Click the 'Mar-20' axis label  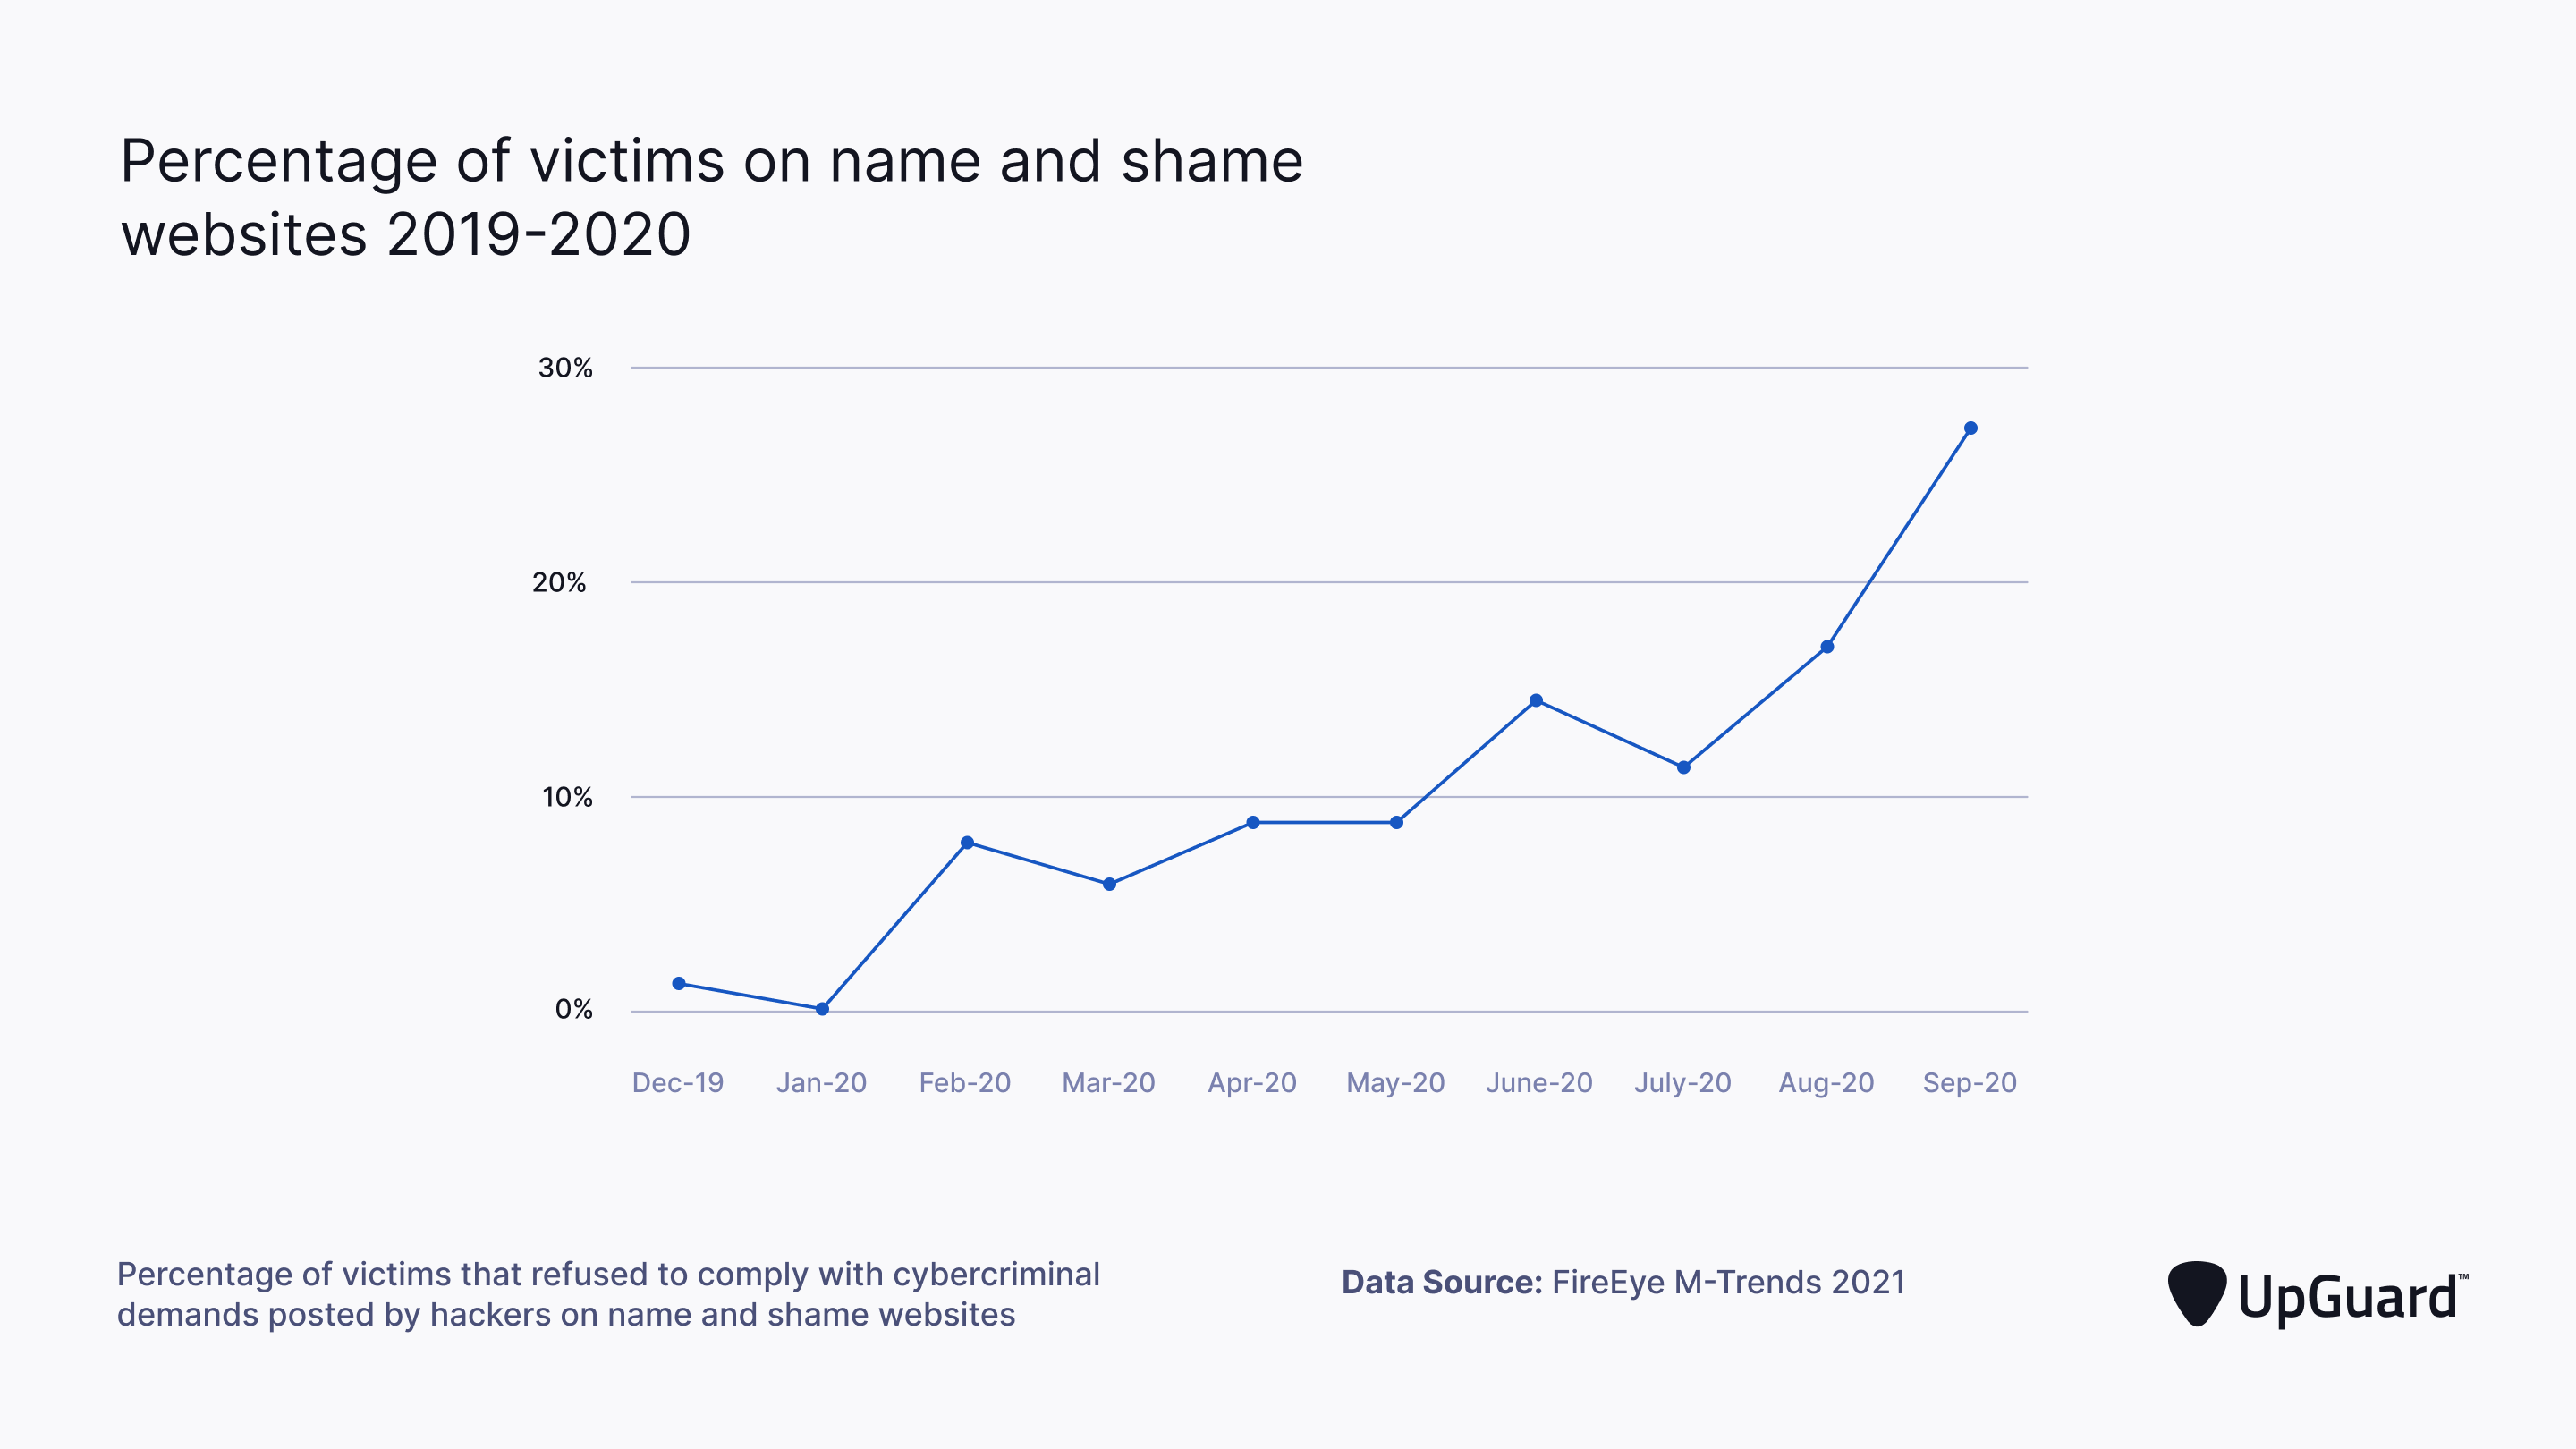click(1109, 1083)
